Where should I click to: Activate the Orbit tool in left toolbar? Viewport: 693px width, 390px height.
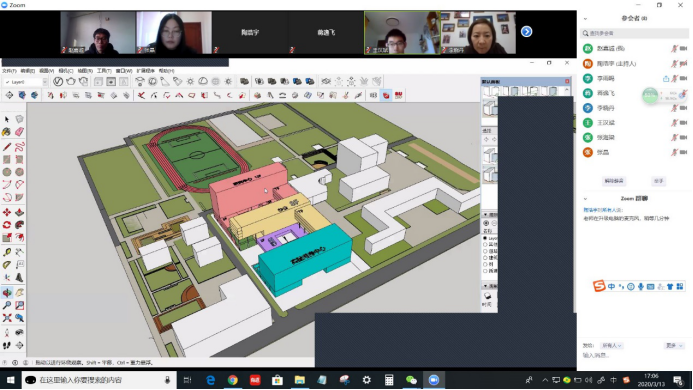(7, 292)
